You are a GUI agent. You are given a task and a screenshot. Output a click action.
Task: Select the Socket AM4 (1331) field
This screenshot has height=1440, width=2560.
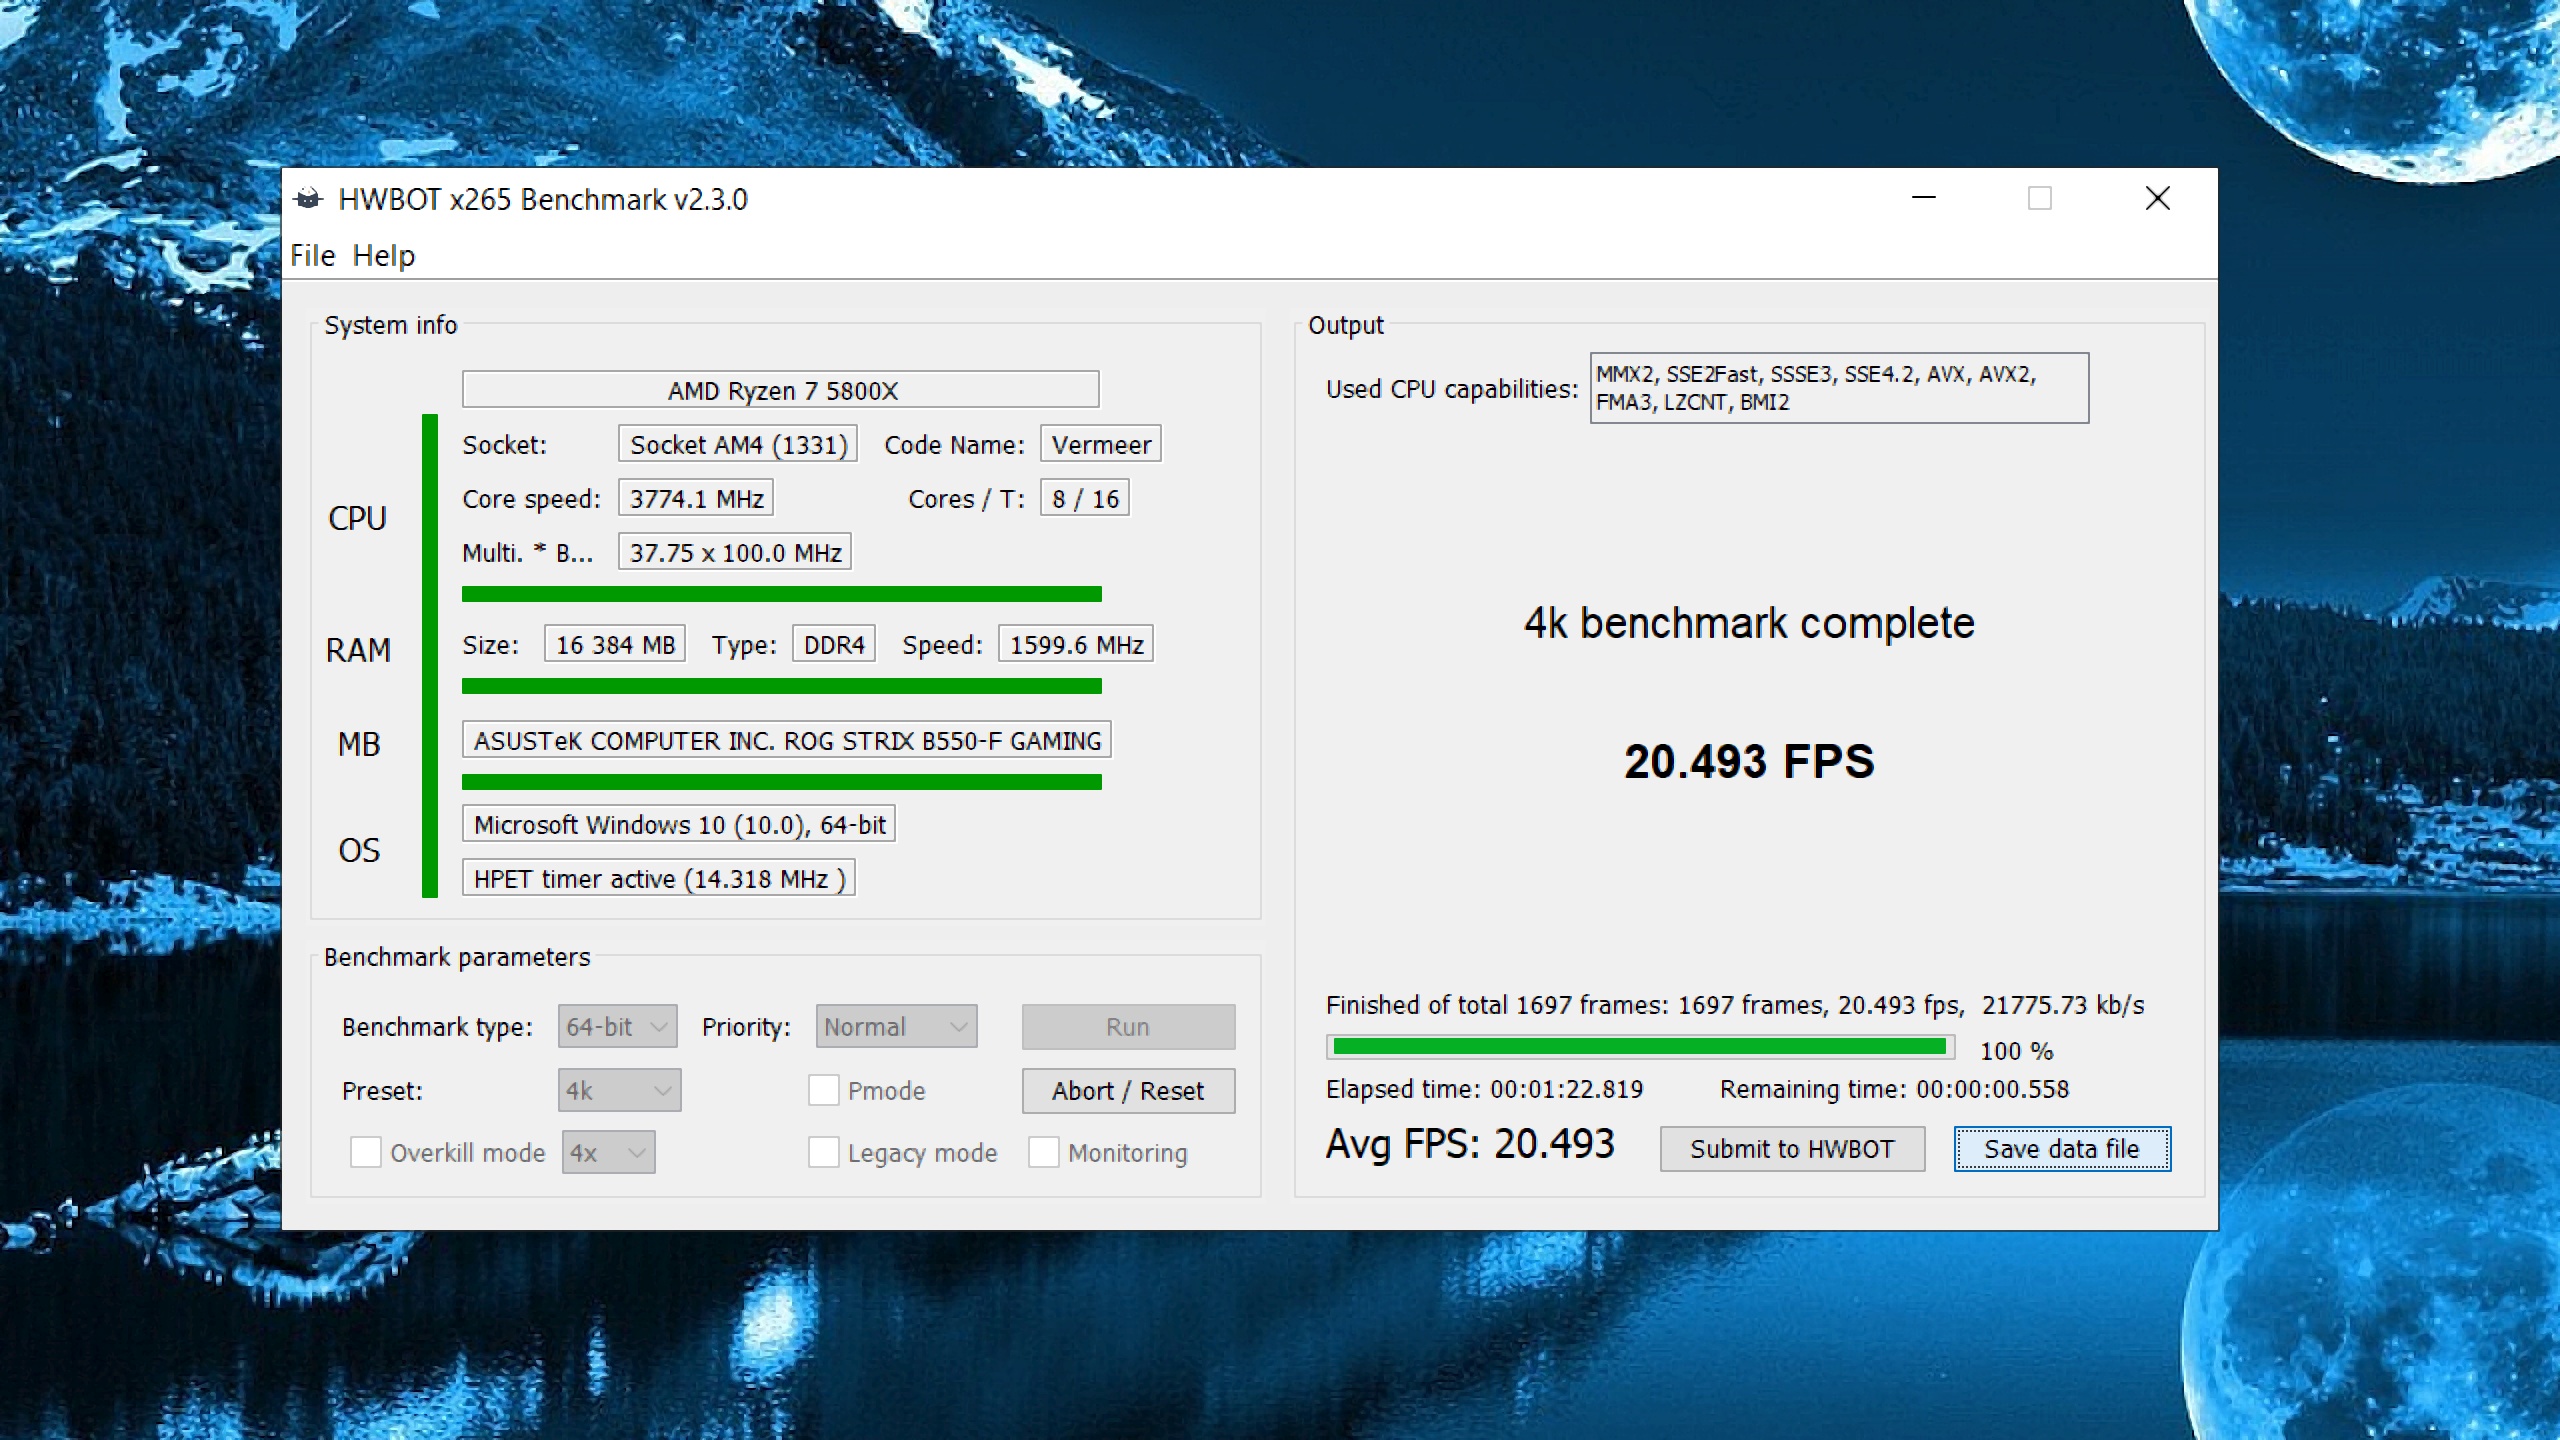coord(738,444)
